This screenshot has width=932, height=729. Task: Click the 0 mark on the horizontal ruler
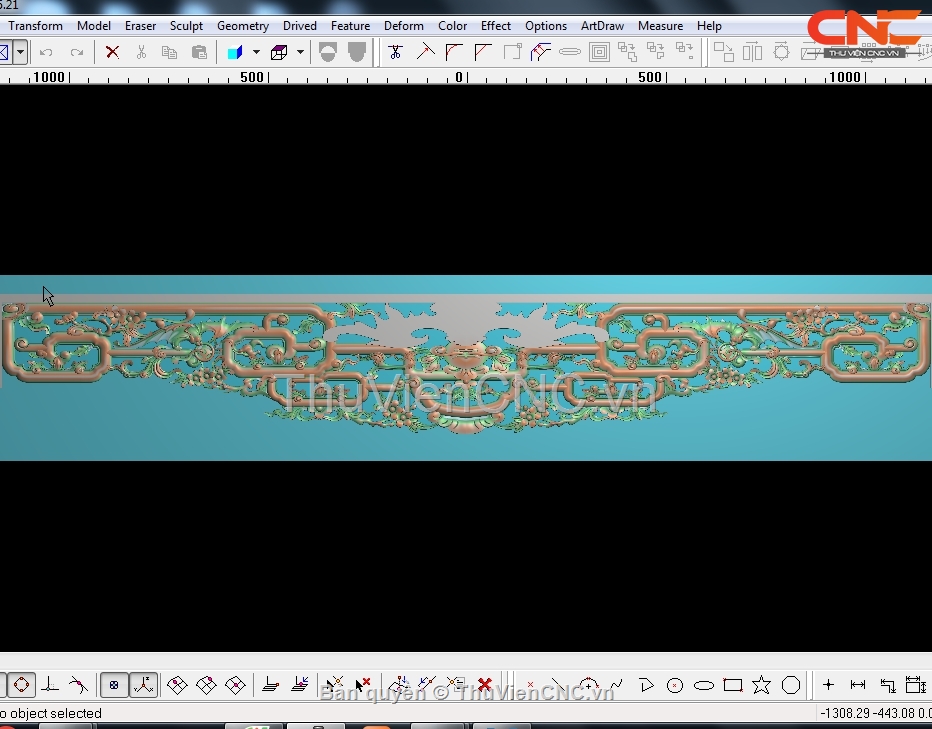[x=459, y=77]
